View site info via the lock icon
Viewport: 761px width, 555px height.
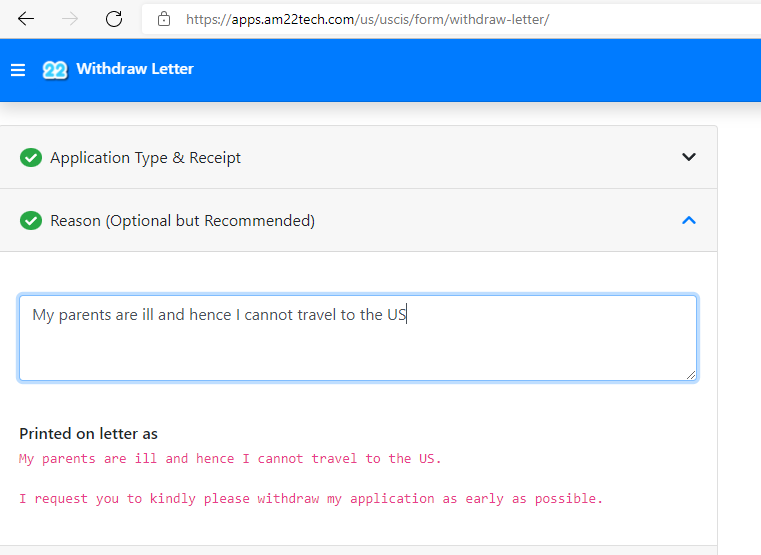pyautogui.click(x=164, y=19)
